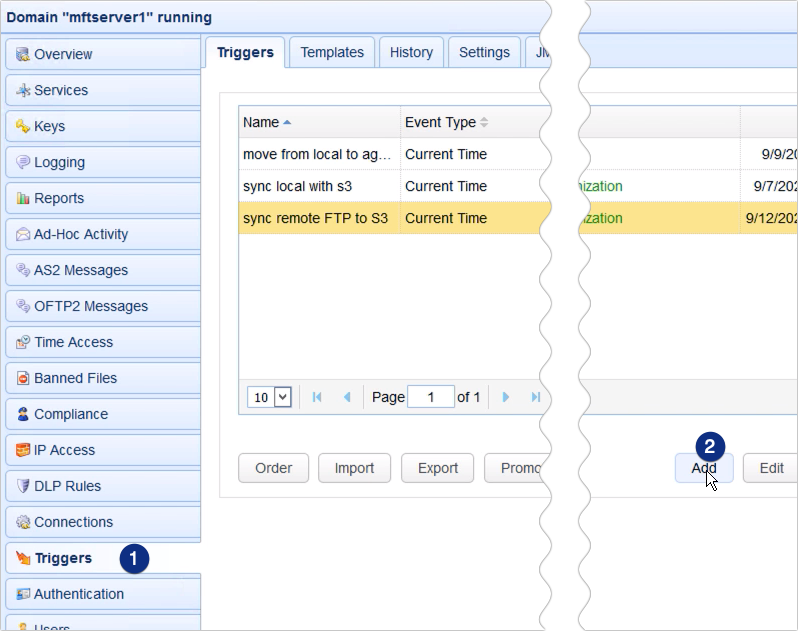This screenshot has width=798, height=631.
Task: Click the page number input field
Action: pyautogui.click(x=431, y=397)
